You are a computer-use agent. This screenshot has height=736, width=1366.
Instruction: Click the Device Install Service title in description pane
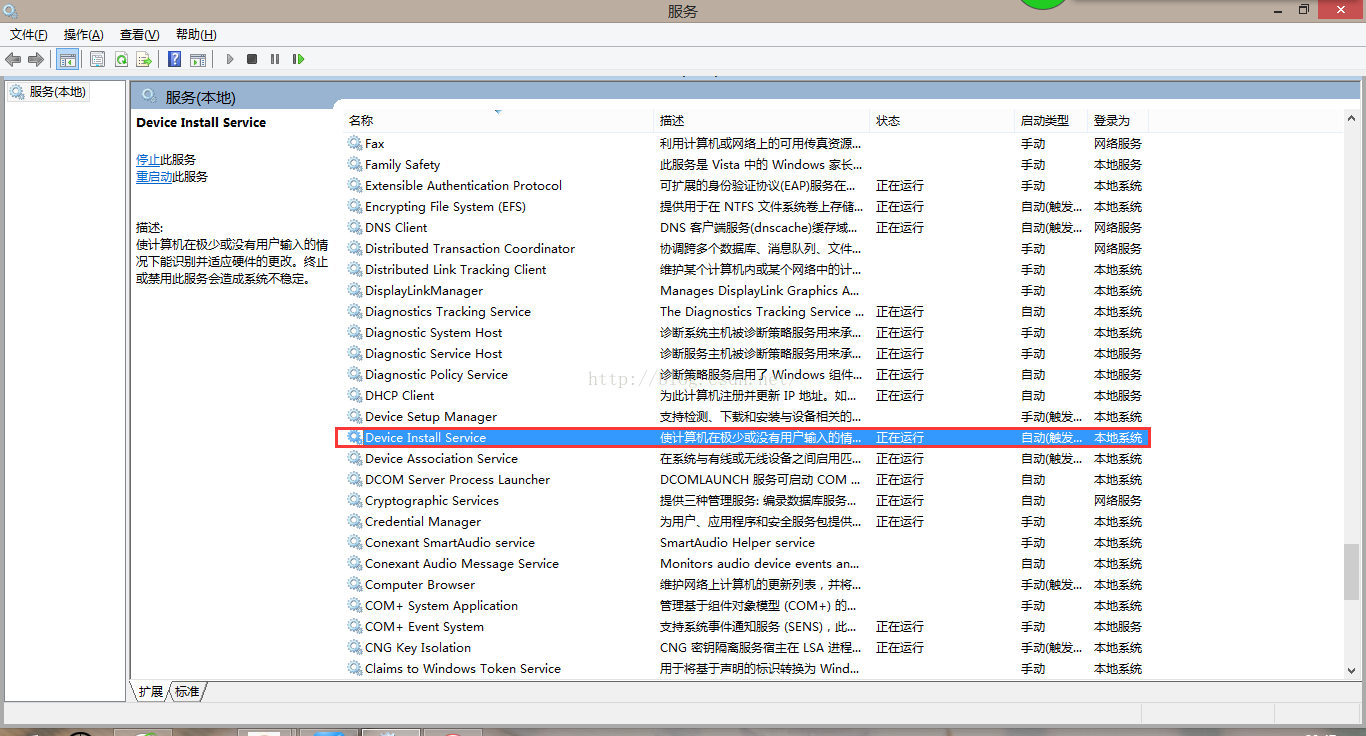201,122
